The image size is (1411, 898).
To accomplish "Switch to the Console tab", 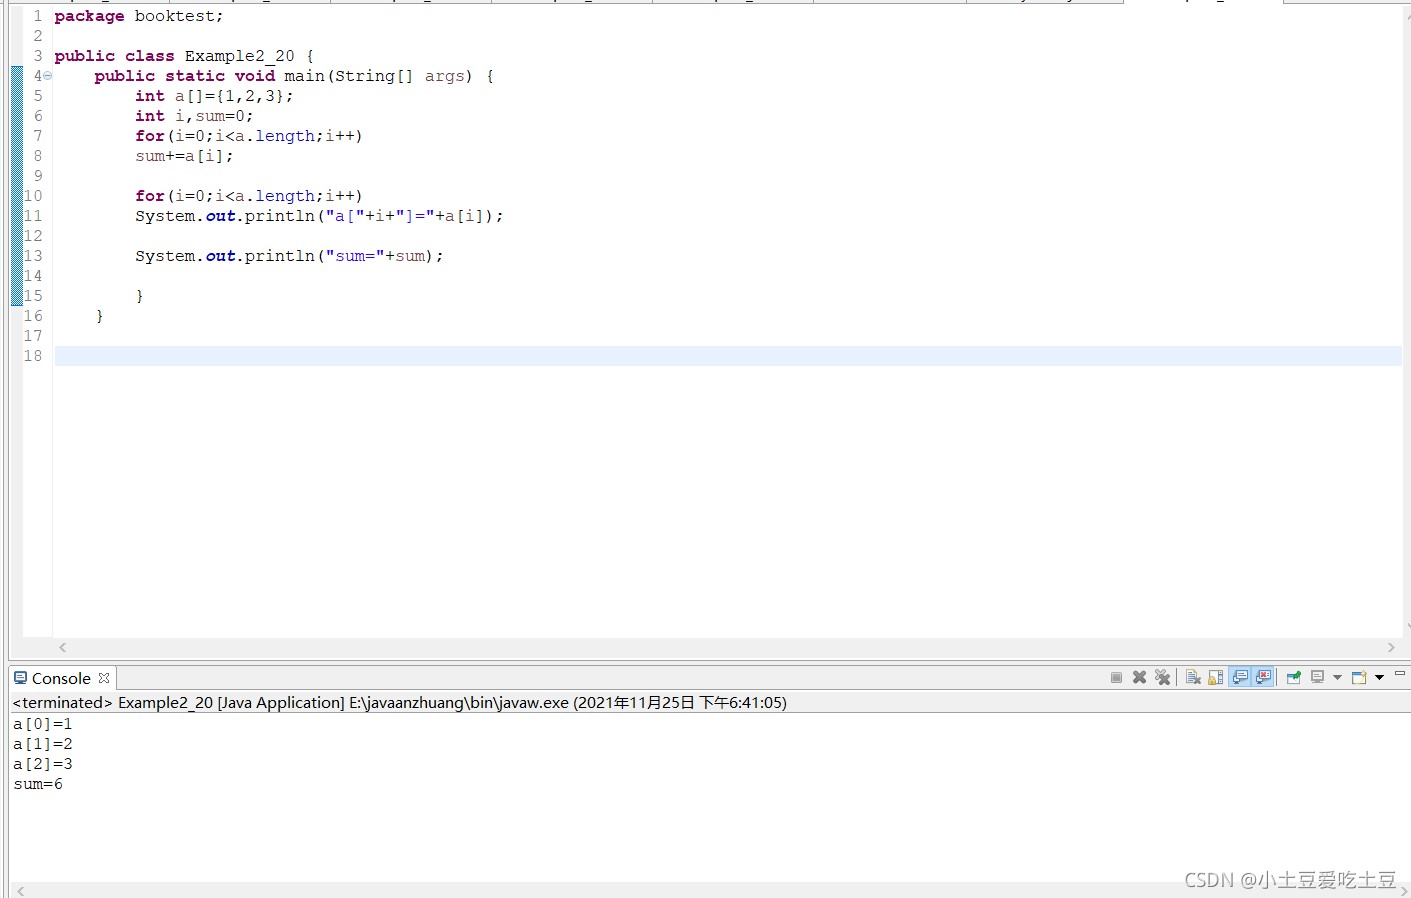I will 60,678.
